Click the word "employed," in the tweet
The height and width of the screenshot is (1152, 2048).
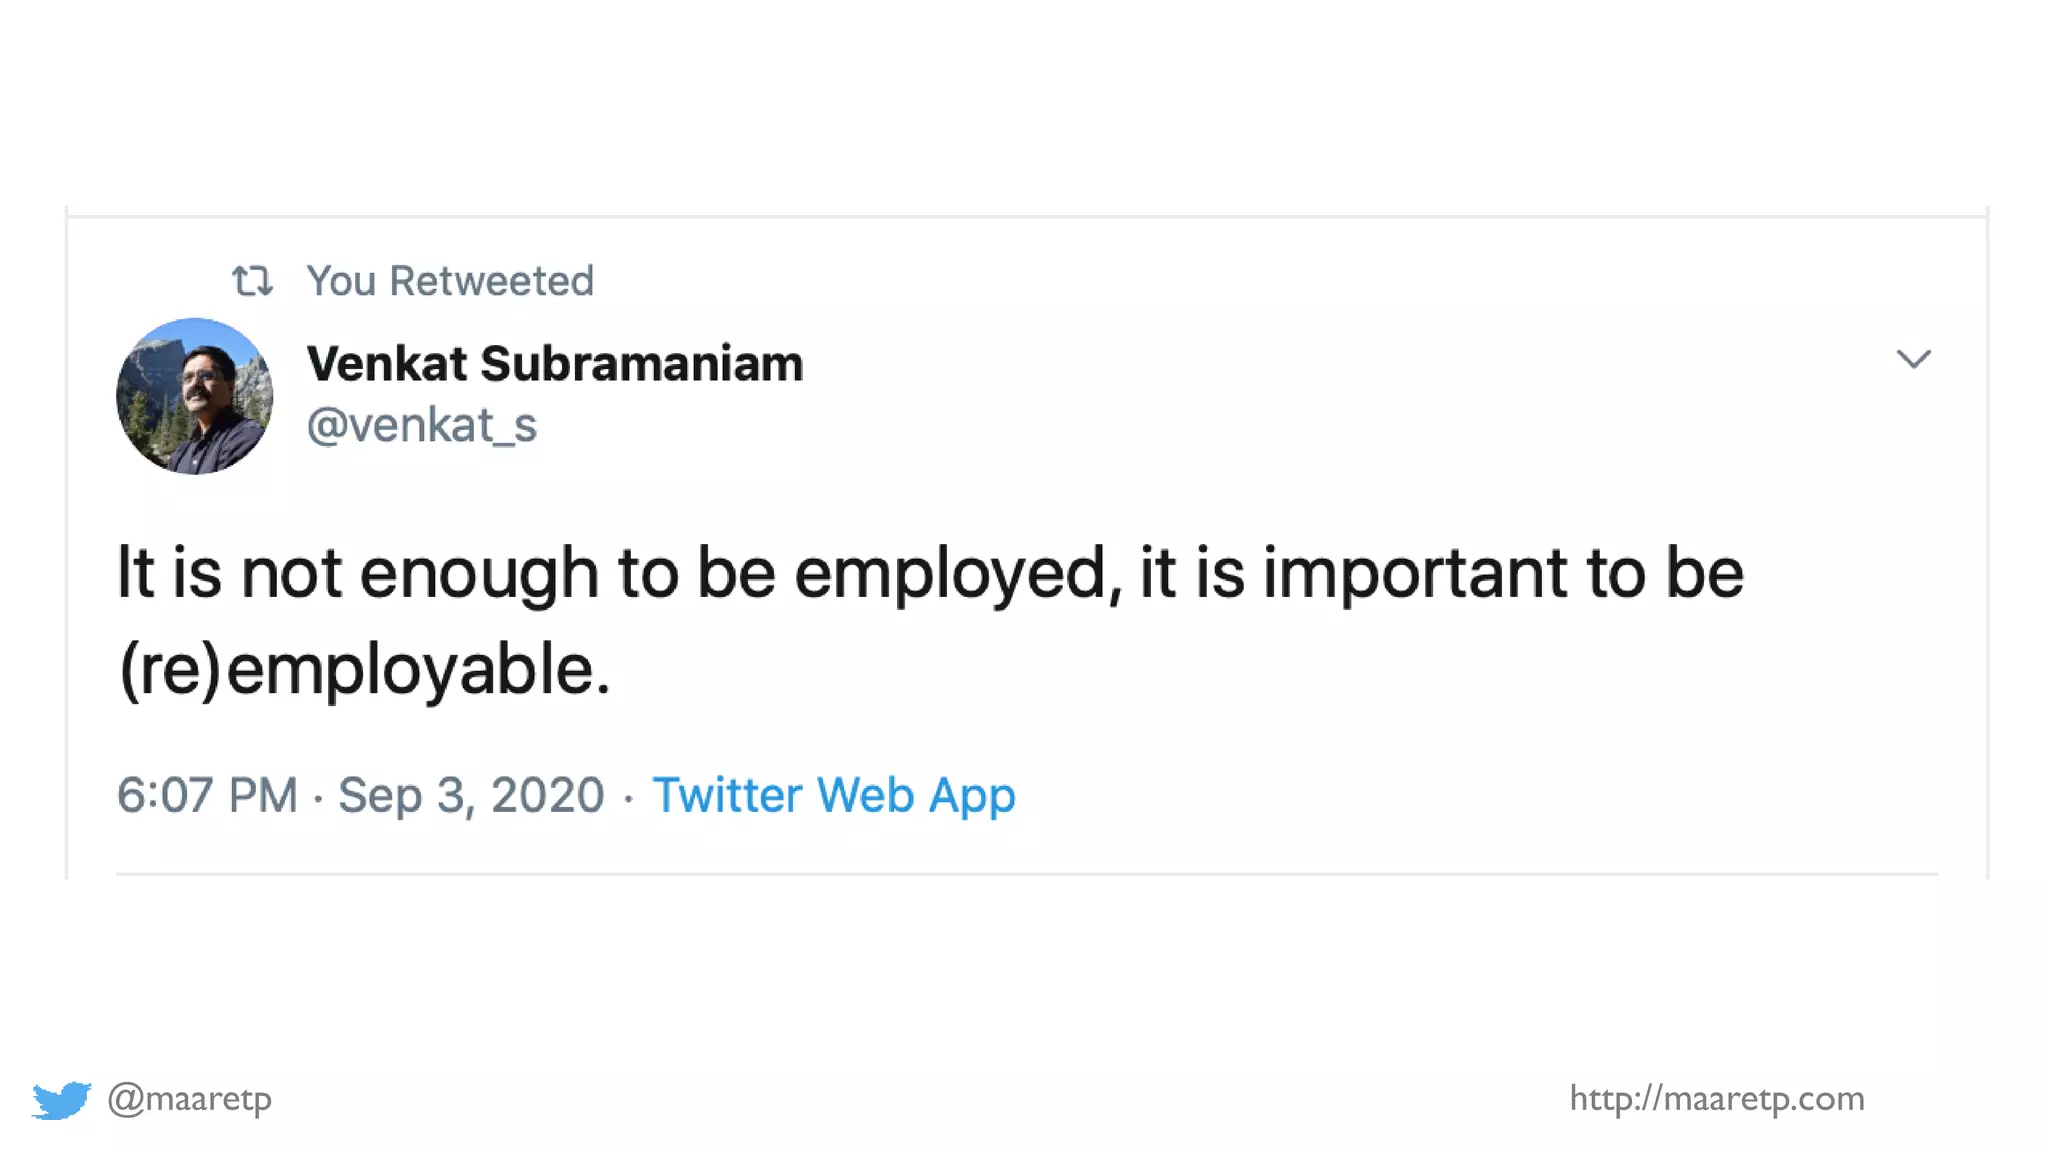958,574
